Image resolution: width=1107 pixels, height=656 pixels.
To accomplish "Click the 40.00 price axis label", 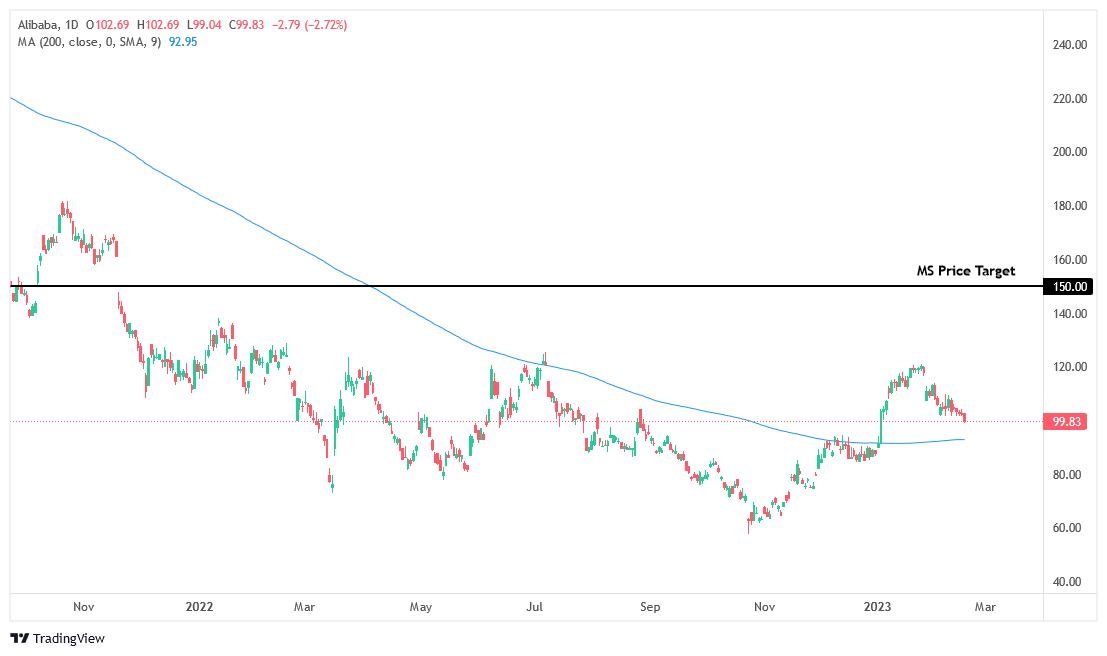I will [x=1067, y=582].
